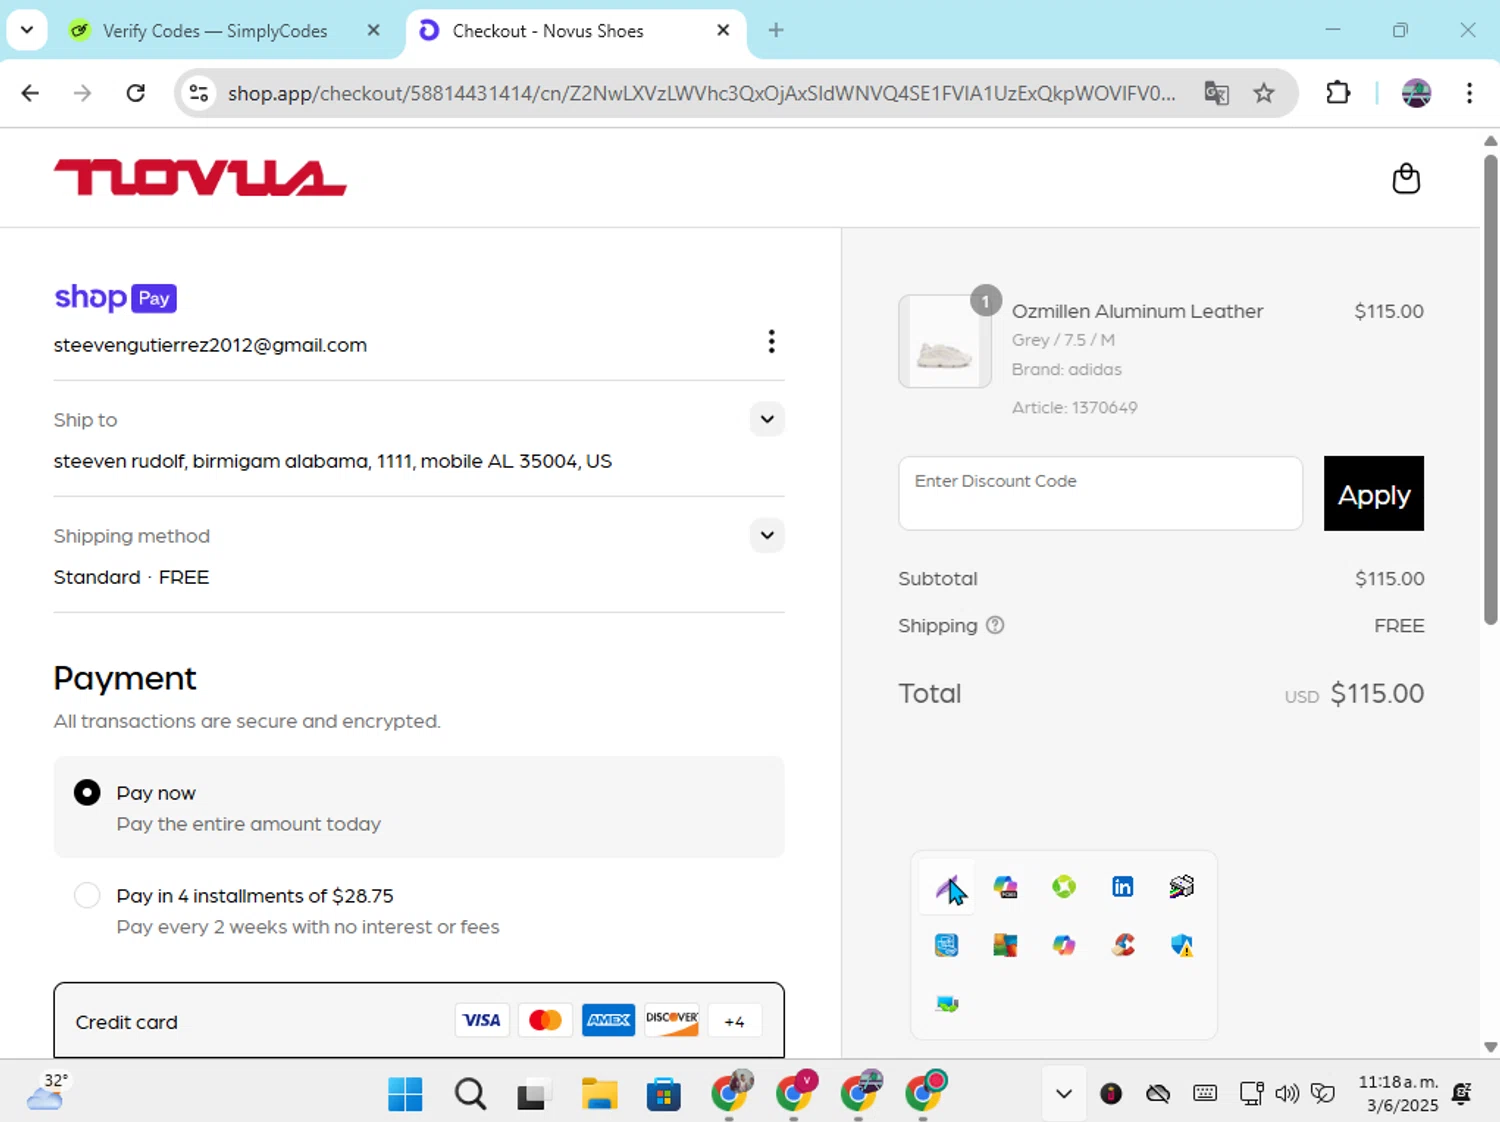The height and width of the screenshot is (1122, 1500).
Task: Click the USD $115.00 total amount
Action: point(1354,694)
